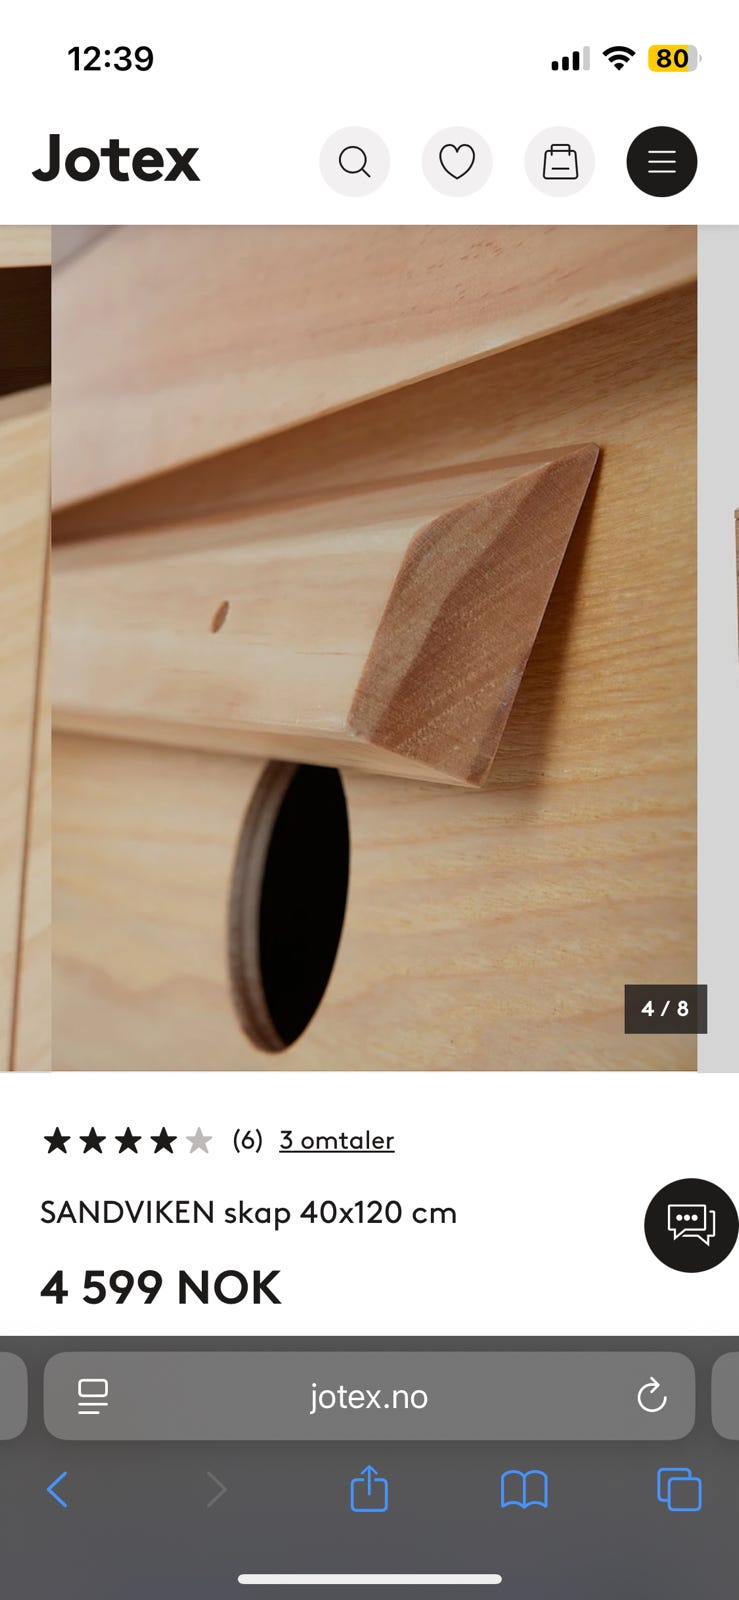This screenshot has height=1600, width=739.
Task: Tap the jotex.no address field
Action: pyautogui.click(x=369, y=1396)
